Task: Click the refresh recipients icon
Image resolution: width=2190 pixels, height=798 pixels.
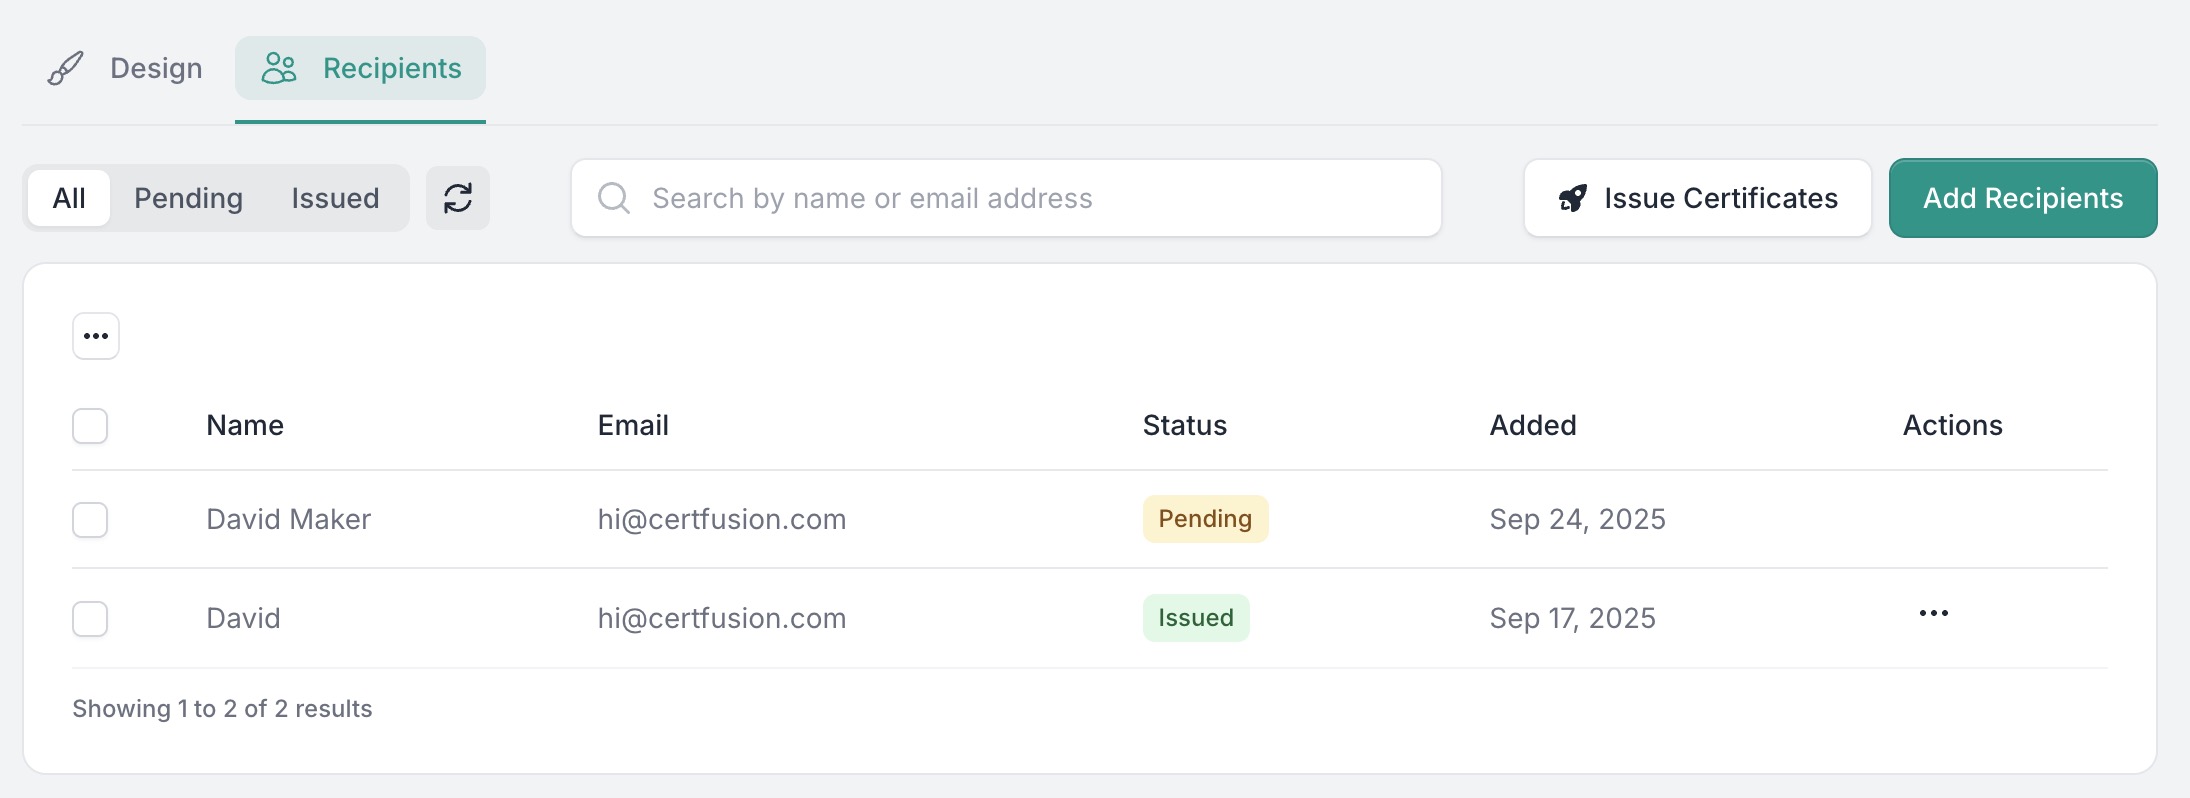Action: tap(458, 198)
